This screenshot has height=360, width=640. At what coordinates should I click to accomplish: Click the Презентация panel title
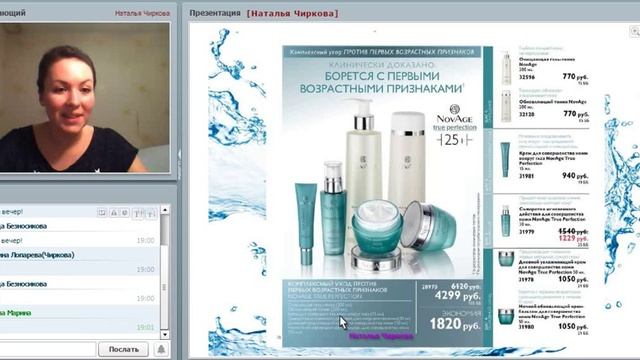[x=215, y=13]
